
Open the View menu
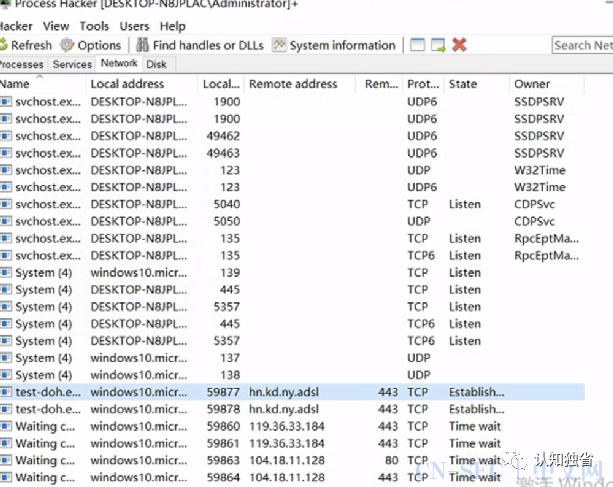pyautogui.click(x=56, y=26)
